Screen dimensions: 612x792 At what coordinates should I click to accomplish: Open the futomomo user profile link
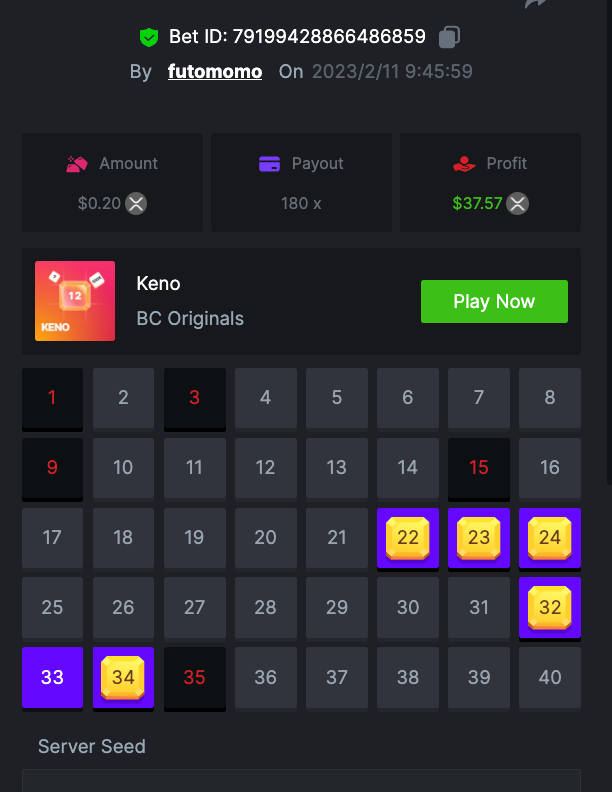click(x=215, y=71)
